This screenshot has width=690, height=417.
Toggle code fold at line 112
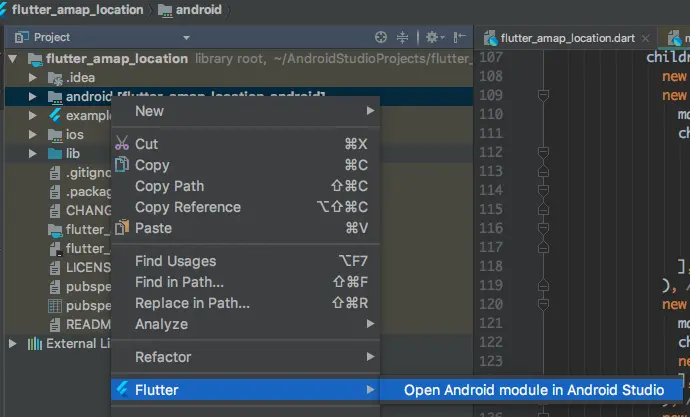(543, 152)
